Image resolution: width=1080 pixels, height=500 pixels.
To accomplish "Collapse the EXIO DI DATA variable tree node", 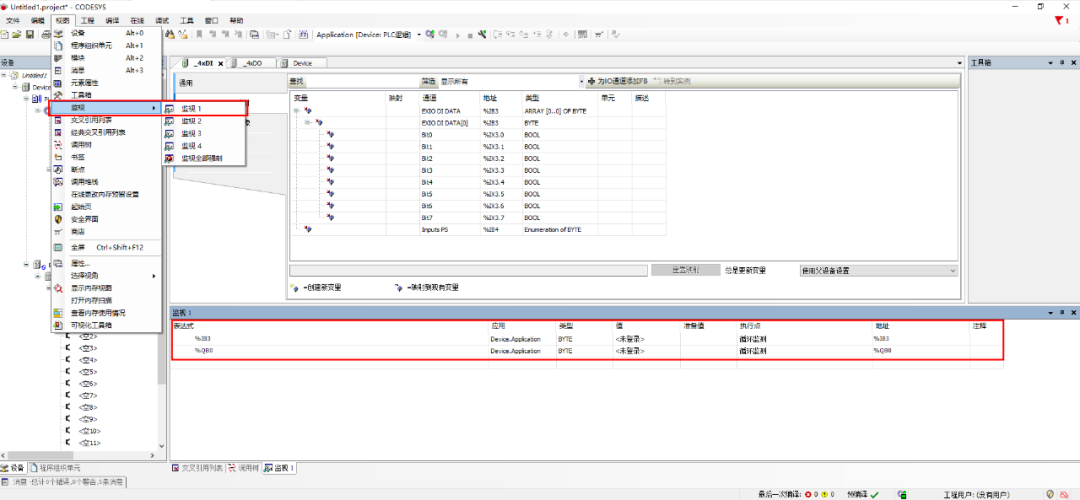I will tap(297, 110).
